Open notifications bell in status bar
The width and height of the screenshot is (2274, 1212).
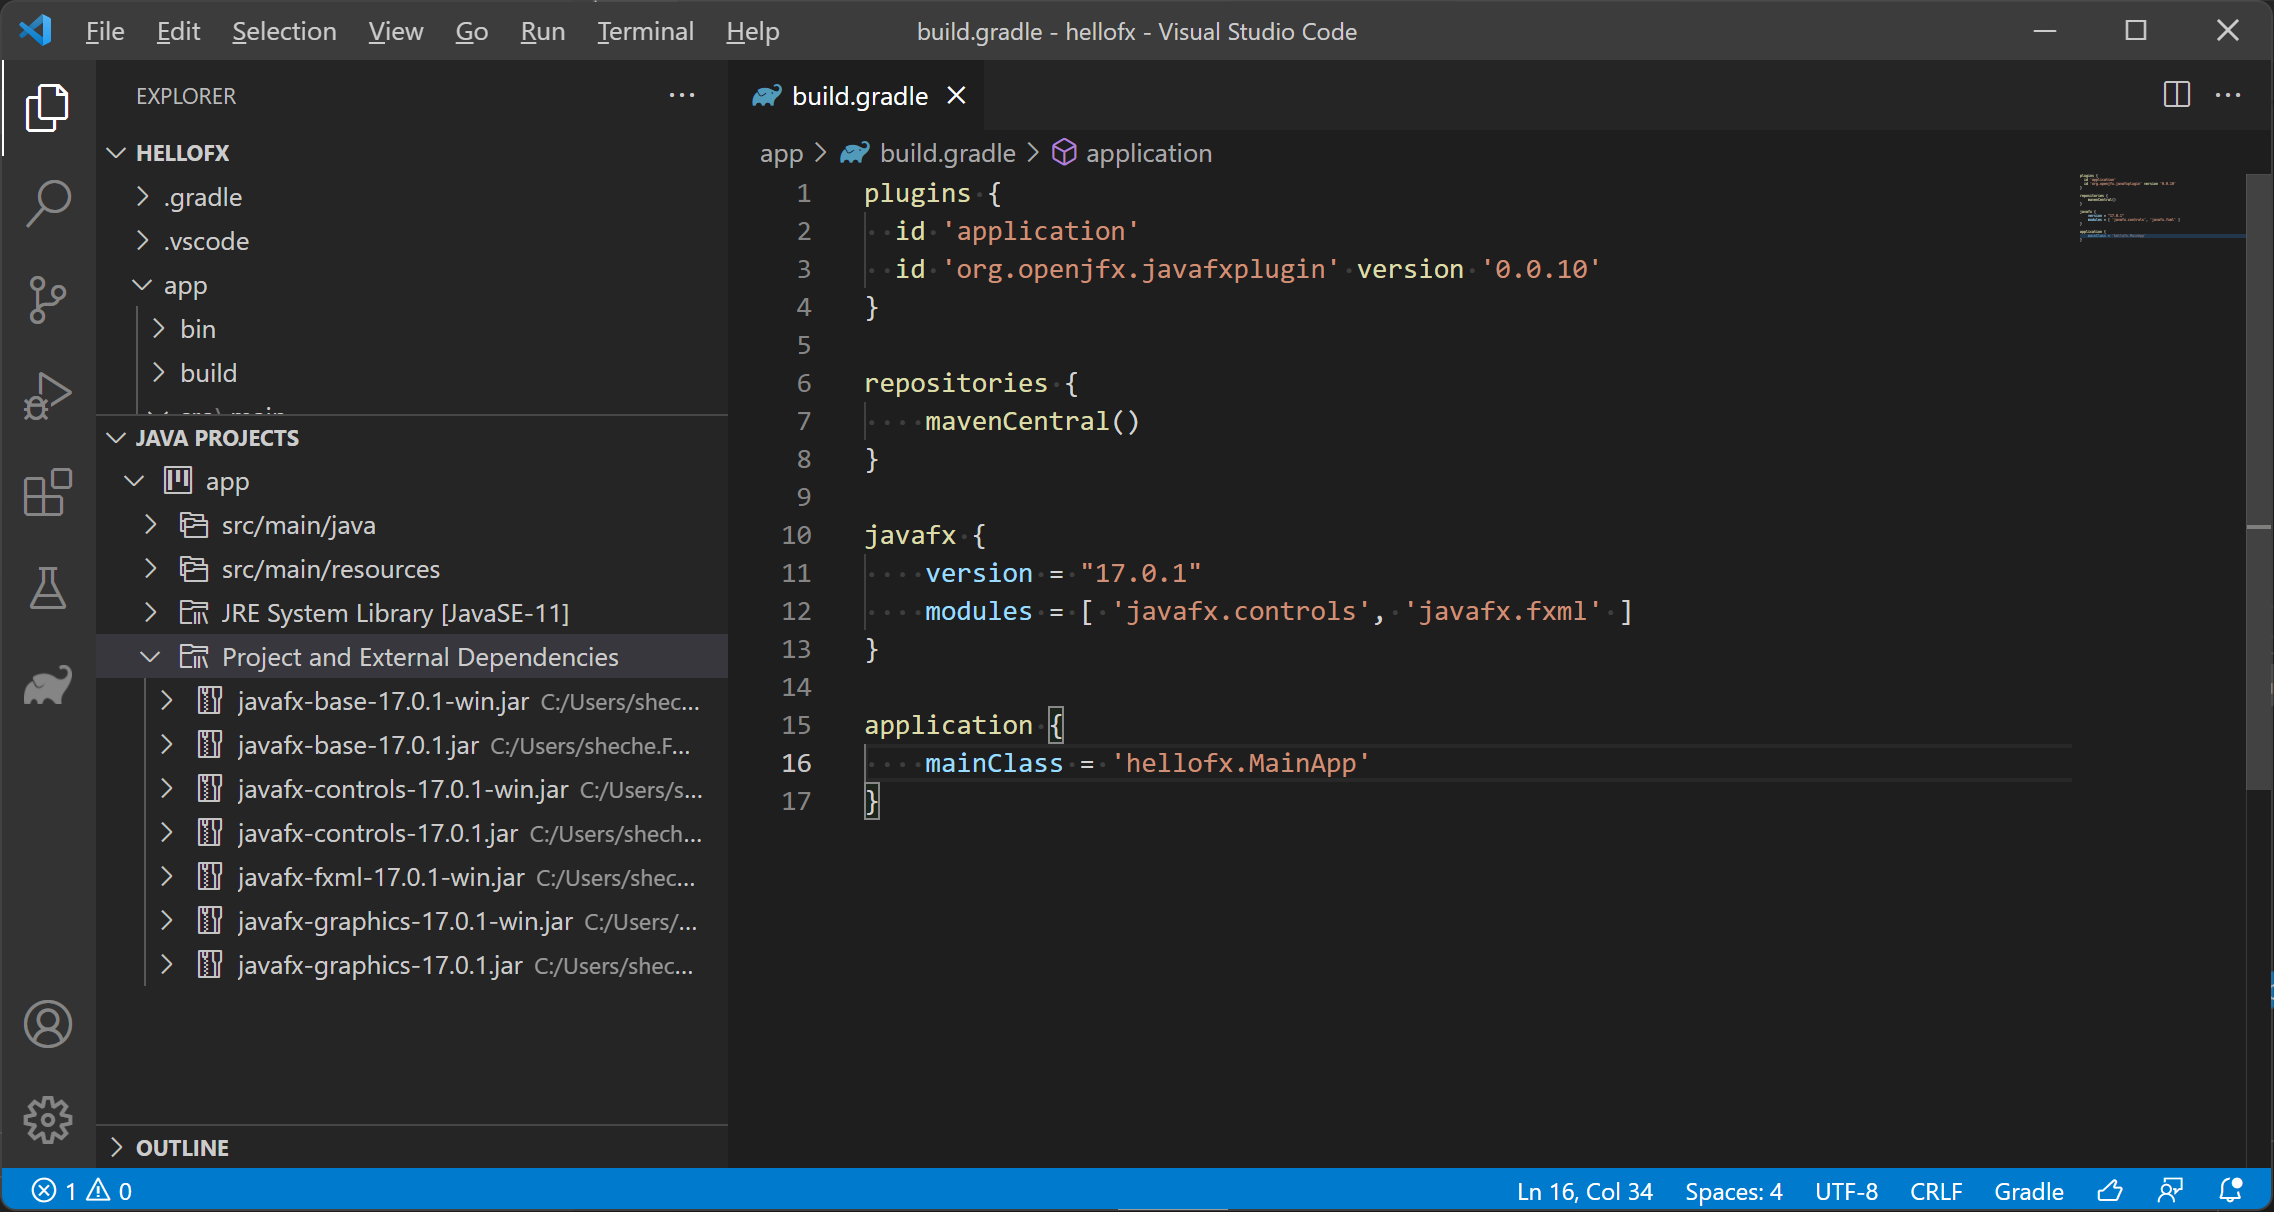tap(2230, 1191)
